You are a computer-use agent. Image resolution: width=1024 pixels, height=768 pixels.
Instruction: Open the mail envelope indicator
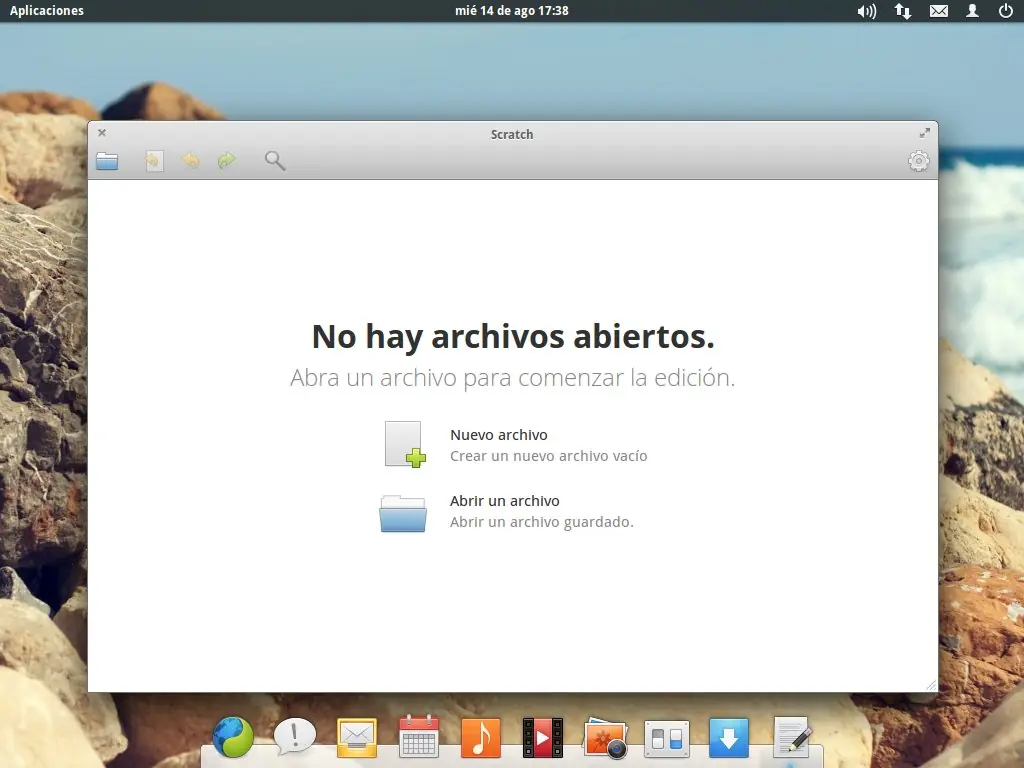tap(938, 11)
